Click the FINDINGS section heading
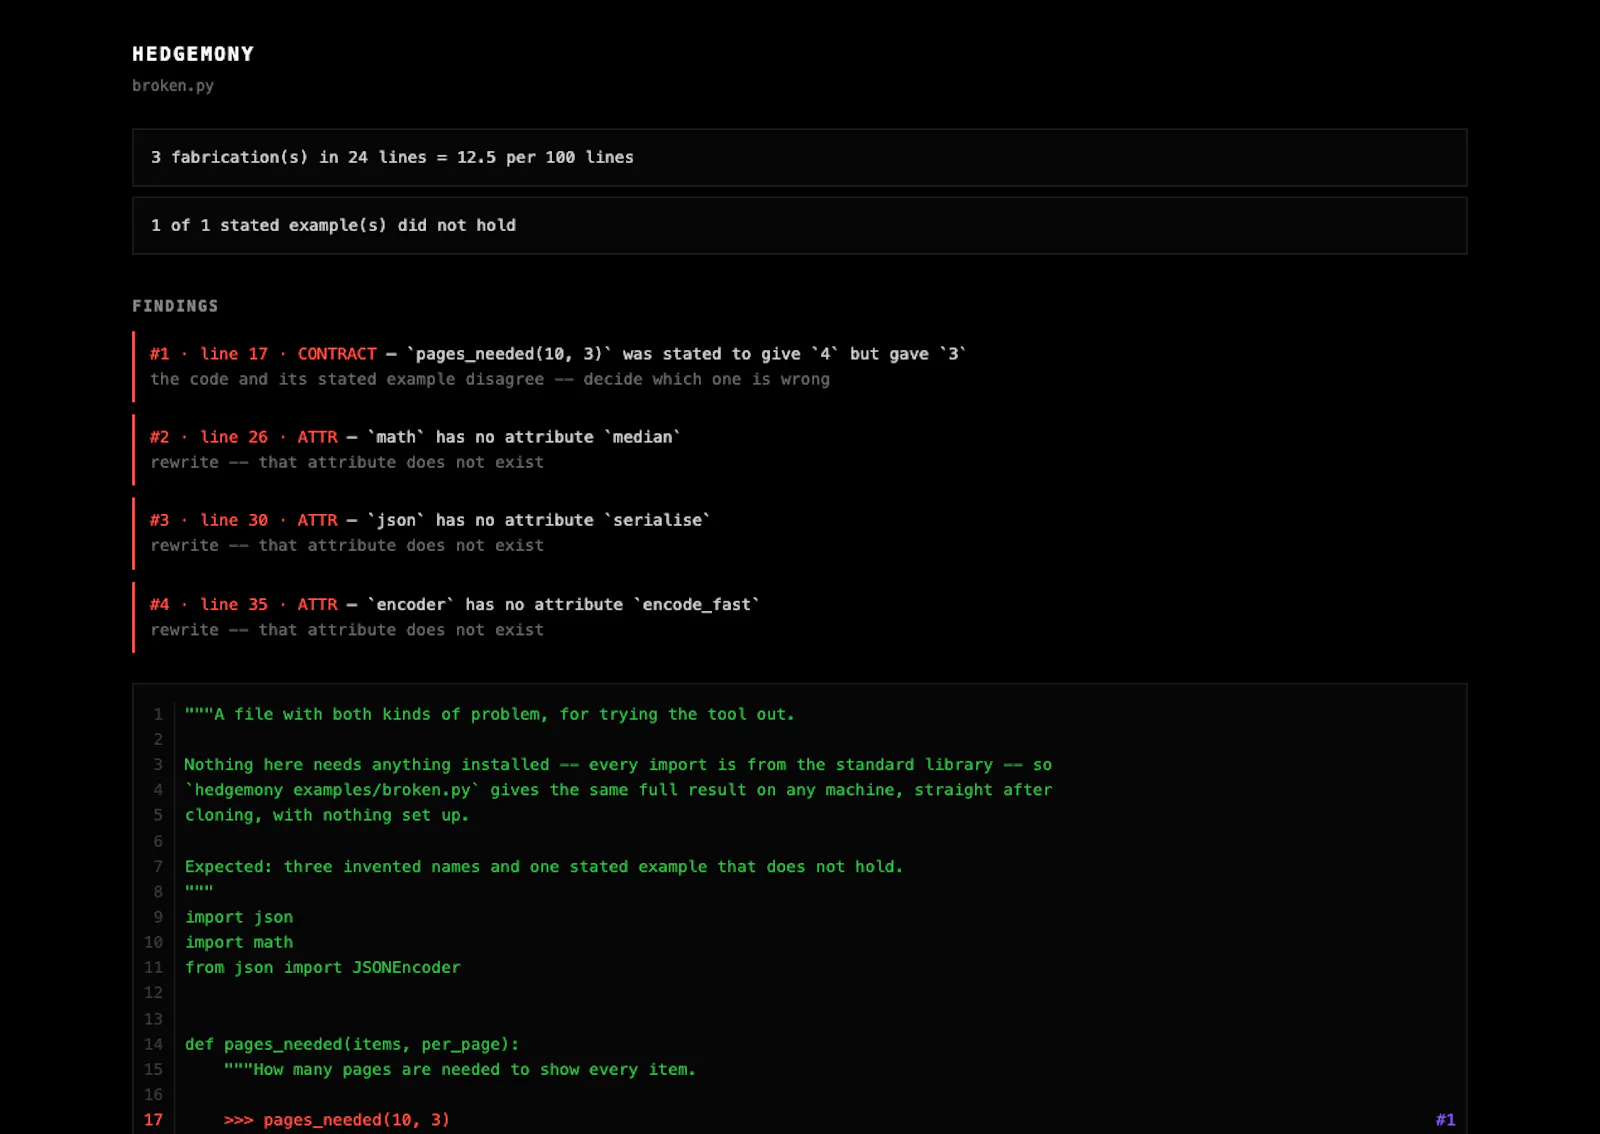Image resolution: width=1600 pixels, height=1134 pixels. (x=175, y=306)
